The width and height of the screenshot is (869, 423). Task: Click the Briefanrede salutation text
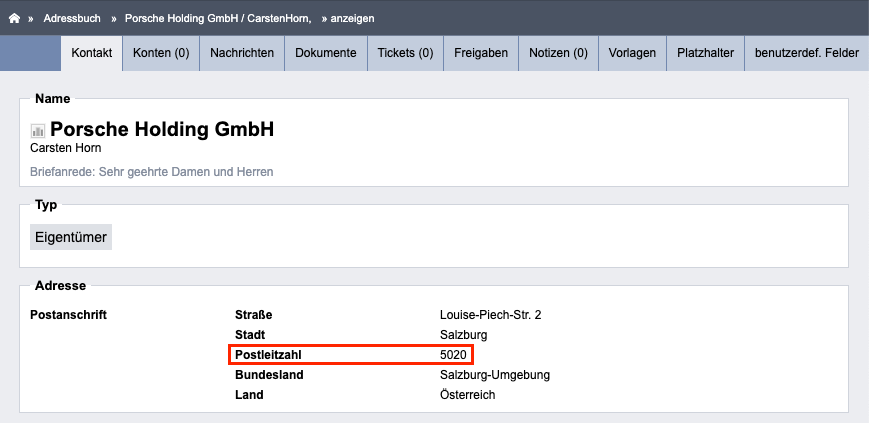pyautogui.click(x=152, y=172)
